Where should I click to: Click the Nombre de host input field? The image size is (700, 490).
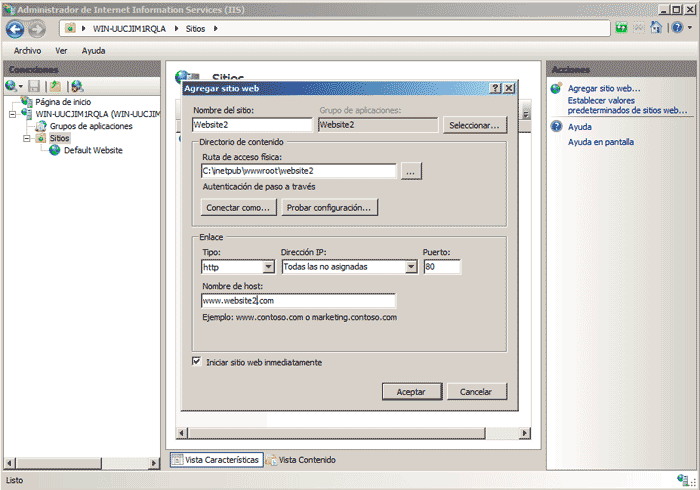(298, 300)
